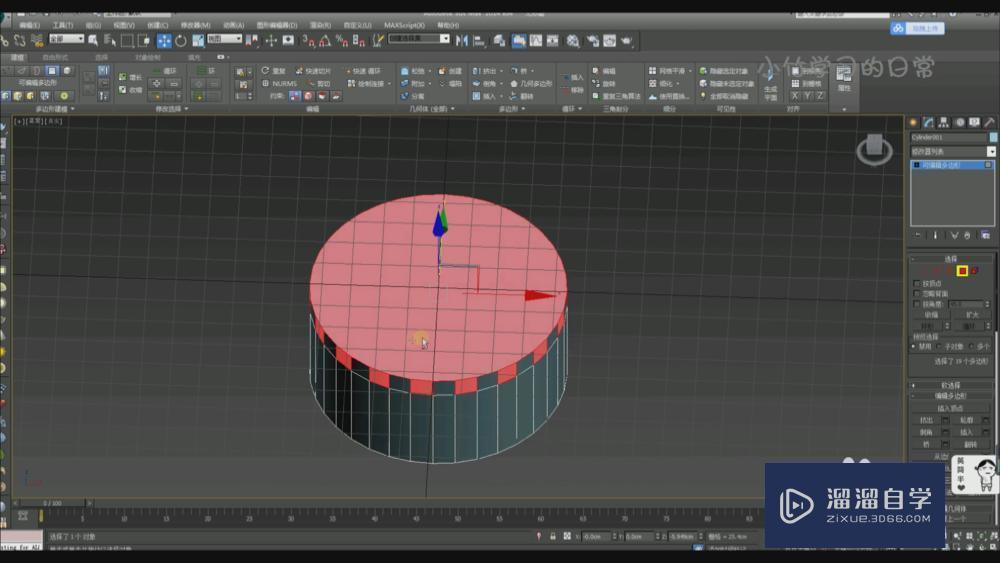Click the Render Production teapot icon
This screenshot has height=563, width=1000.
click(627, 41)
